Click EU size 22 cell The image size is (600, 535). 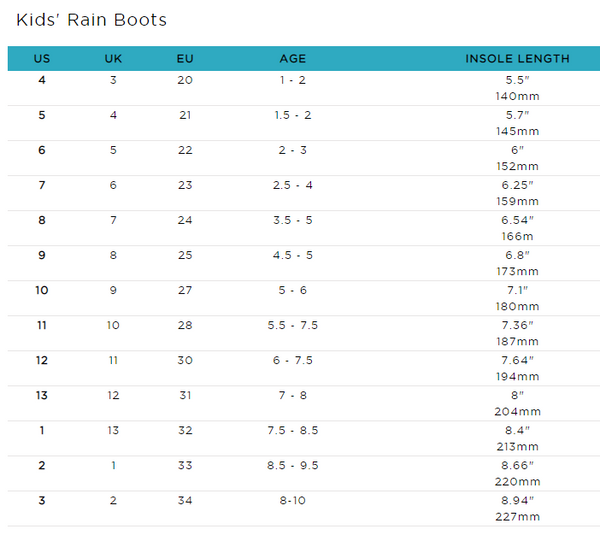pos(185,150)
